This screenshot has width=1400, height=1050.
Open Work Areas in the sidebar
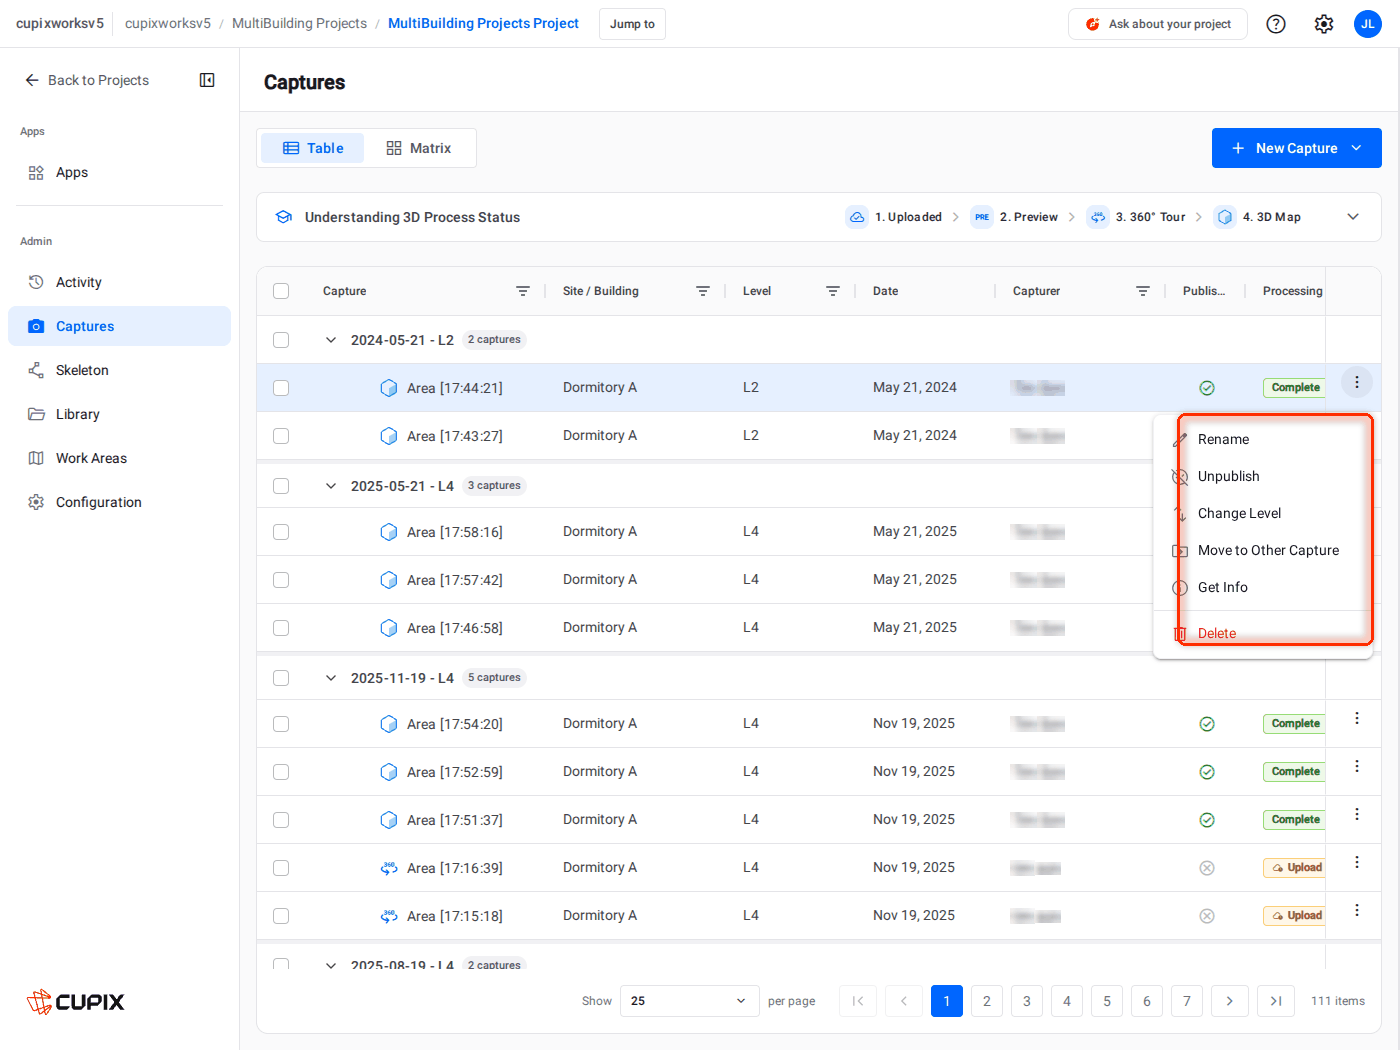coord(119,458)
